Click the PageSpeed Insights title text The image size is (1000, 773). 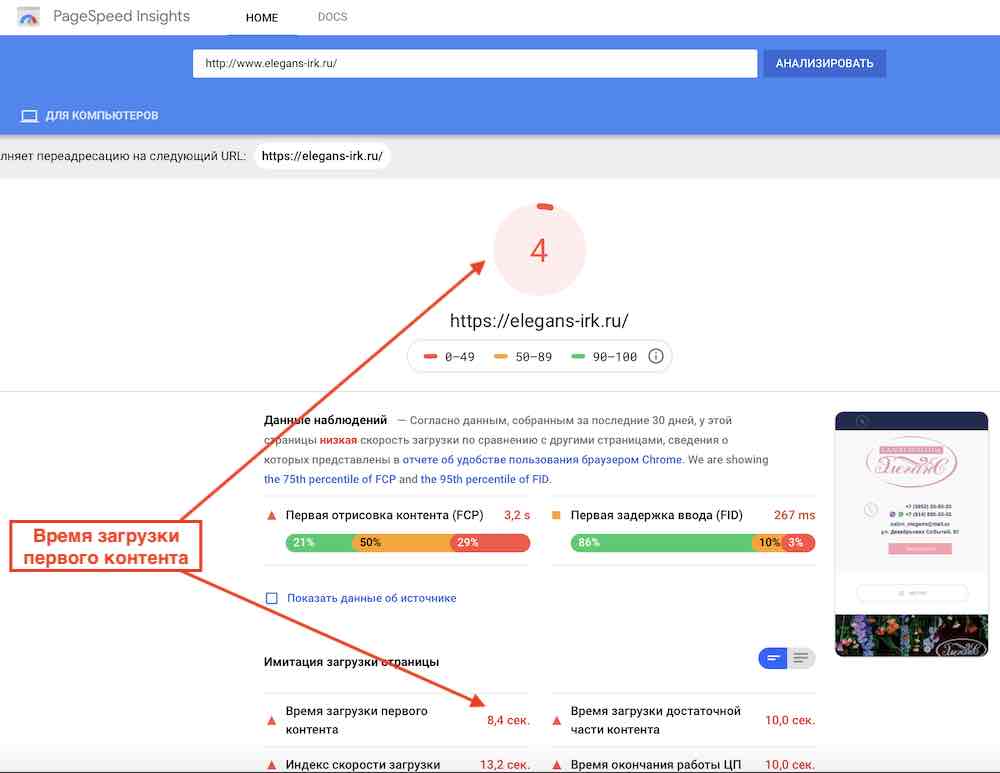[x=121, y=17]
